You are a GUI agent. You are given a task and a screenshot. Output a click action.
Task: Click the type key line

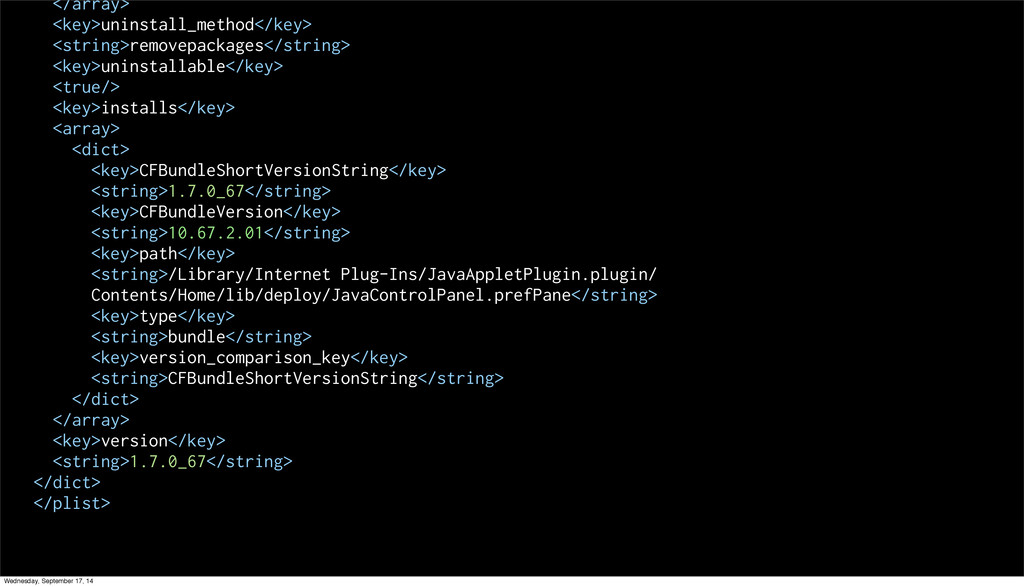click(162, 316)
